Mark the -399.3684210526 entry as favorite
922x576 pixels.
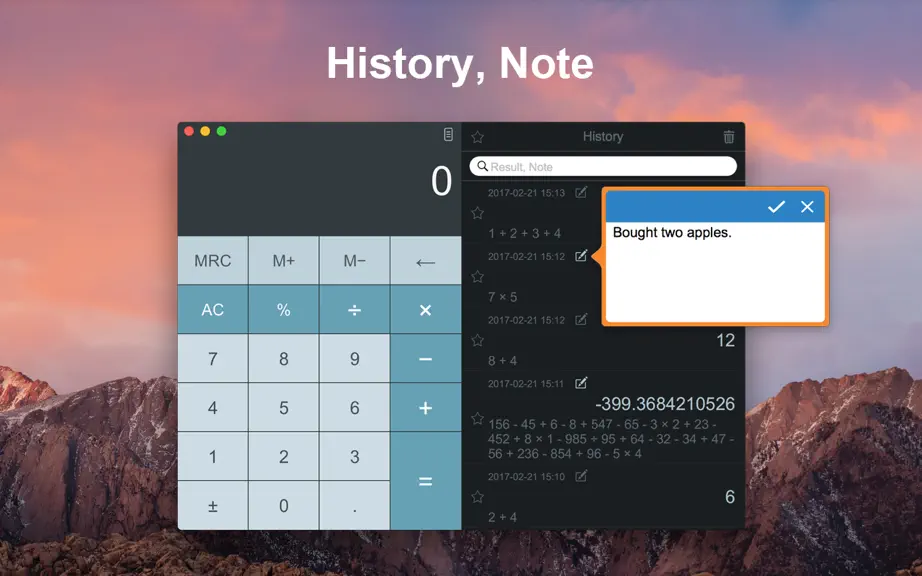477,418
